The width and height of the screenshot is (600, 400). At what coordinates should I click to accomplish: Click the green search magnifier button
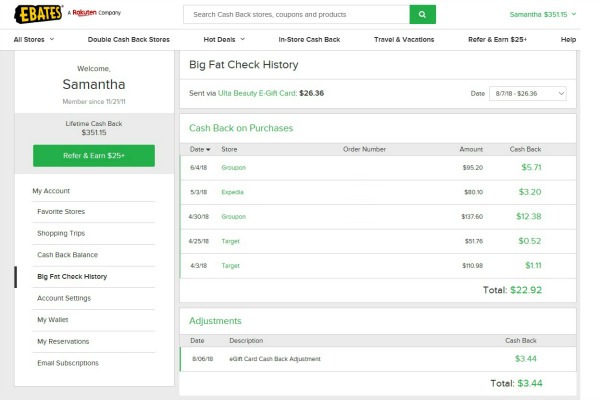(422, 15)
